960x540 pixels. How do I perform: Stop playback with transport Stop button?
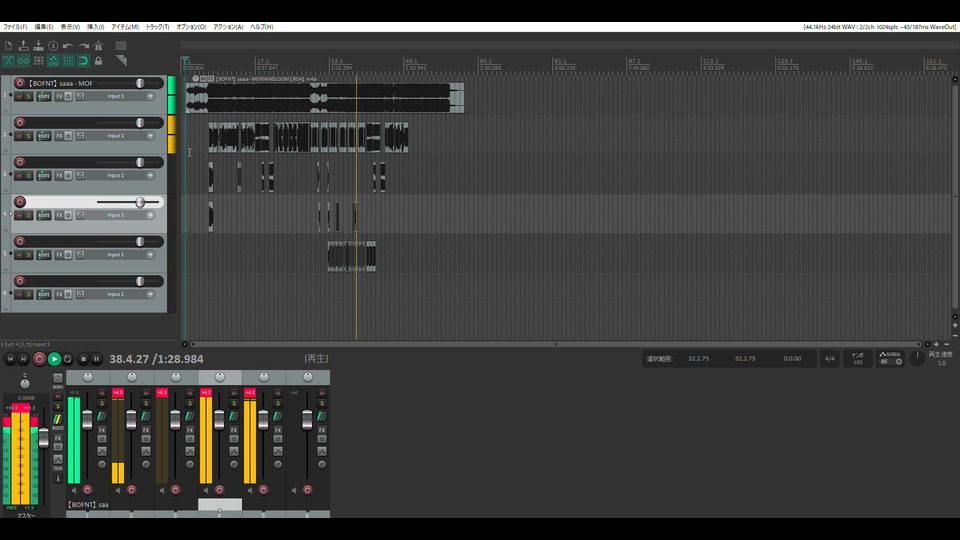pos(83,359)
